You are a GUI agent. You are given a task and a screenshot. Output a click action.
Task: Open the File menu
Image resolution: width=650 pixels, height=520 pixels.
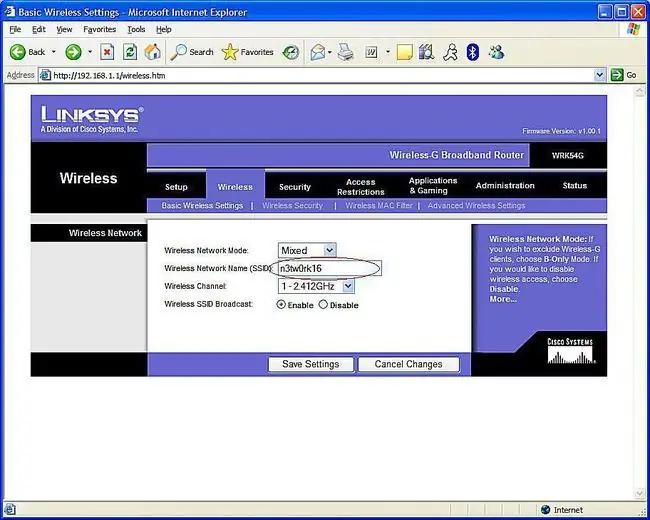15,29
